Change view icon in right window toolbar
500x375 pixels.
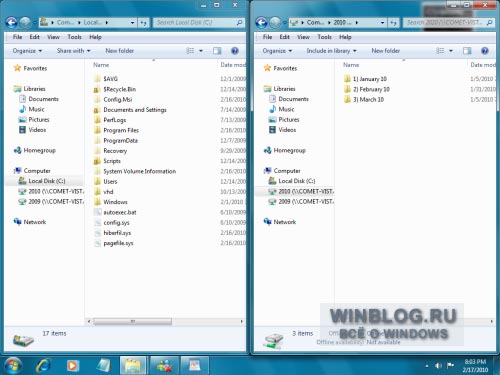[440, 51]
